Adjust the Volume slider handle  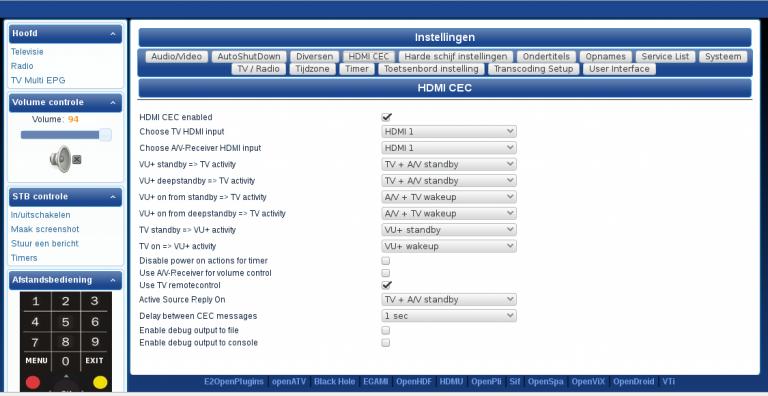[105, 135]
